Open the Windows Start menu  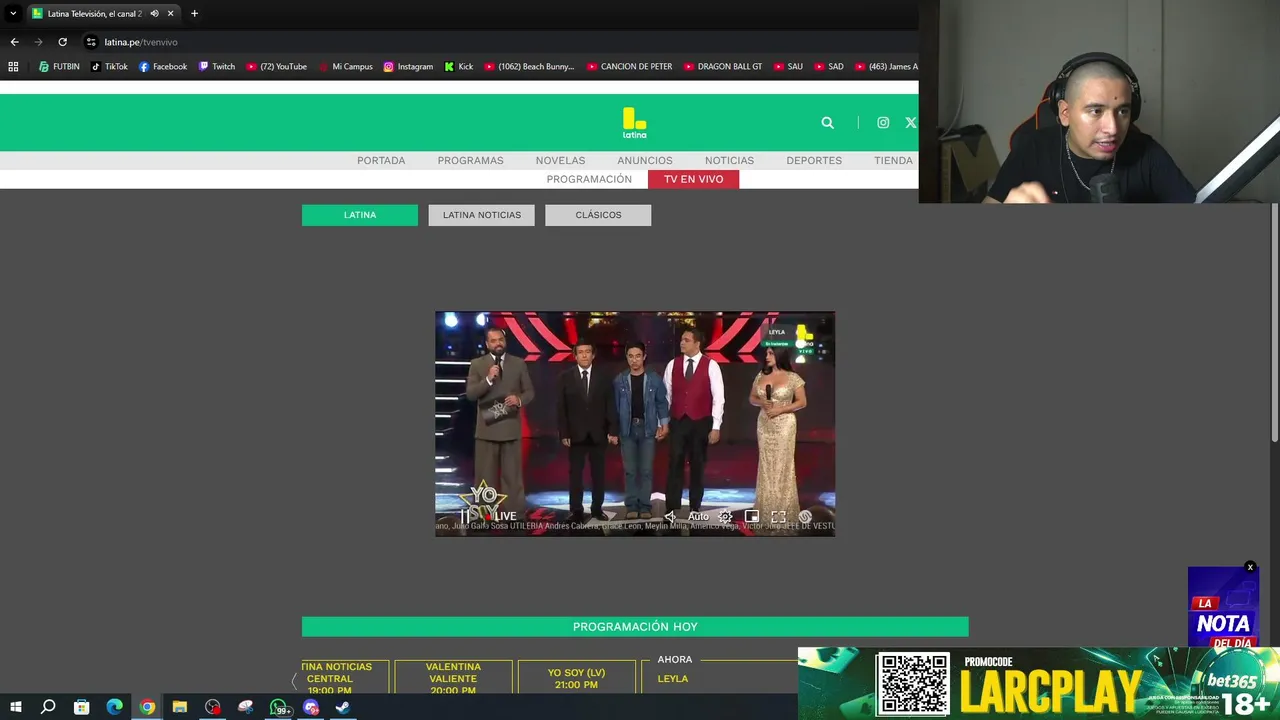15,707
